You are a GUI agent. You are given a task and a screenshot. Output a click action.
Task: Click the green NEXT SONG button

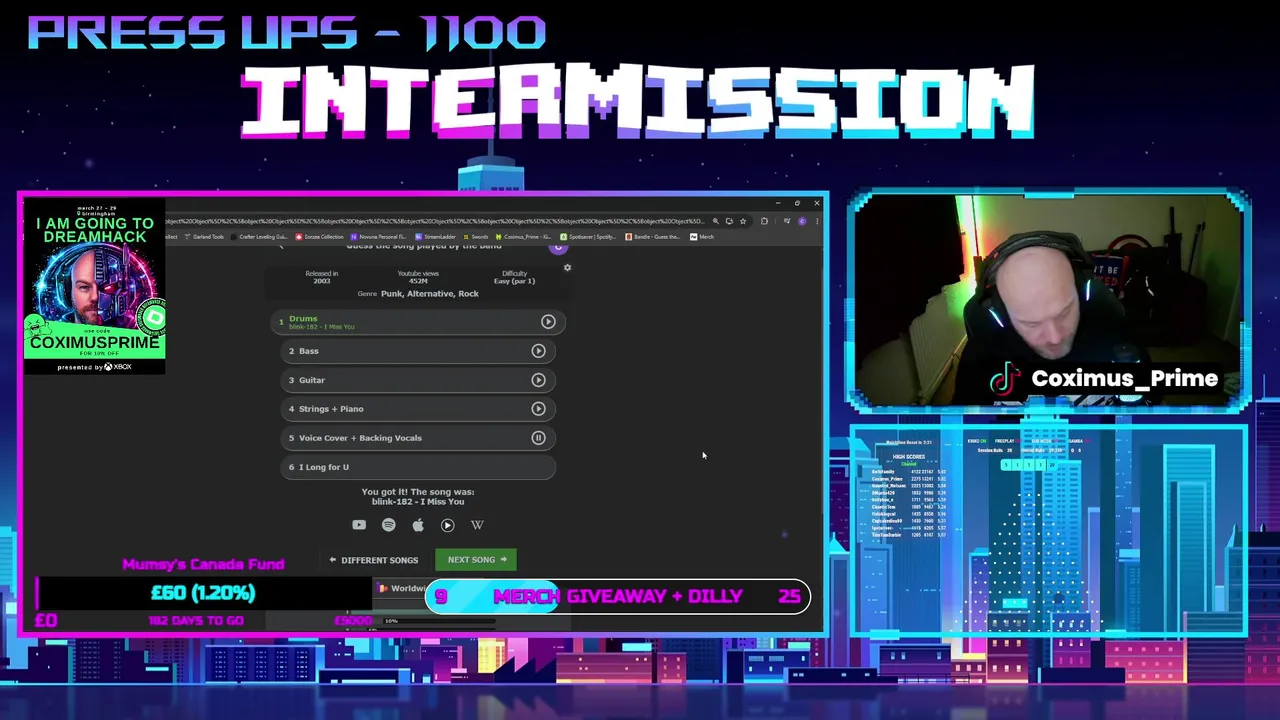(476, 560)
